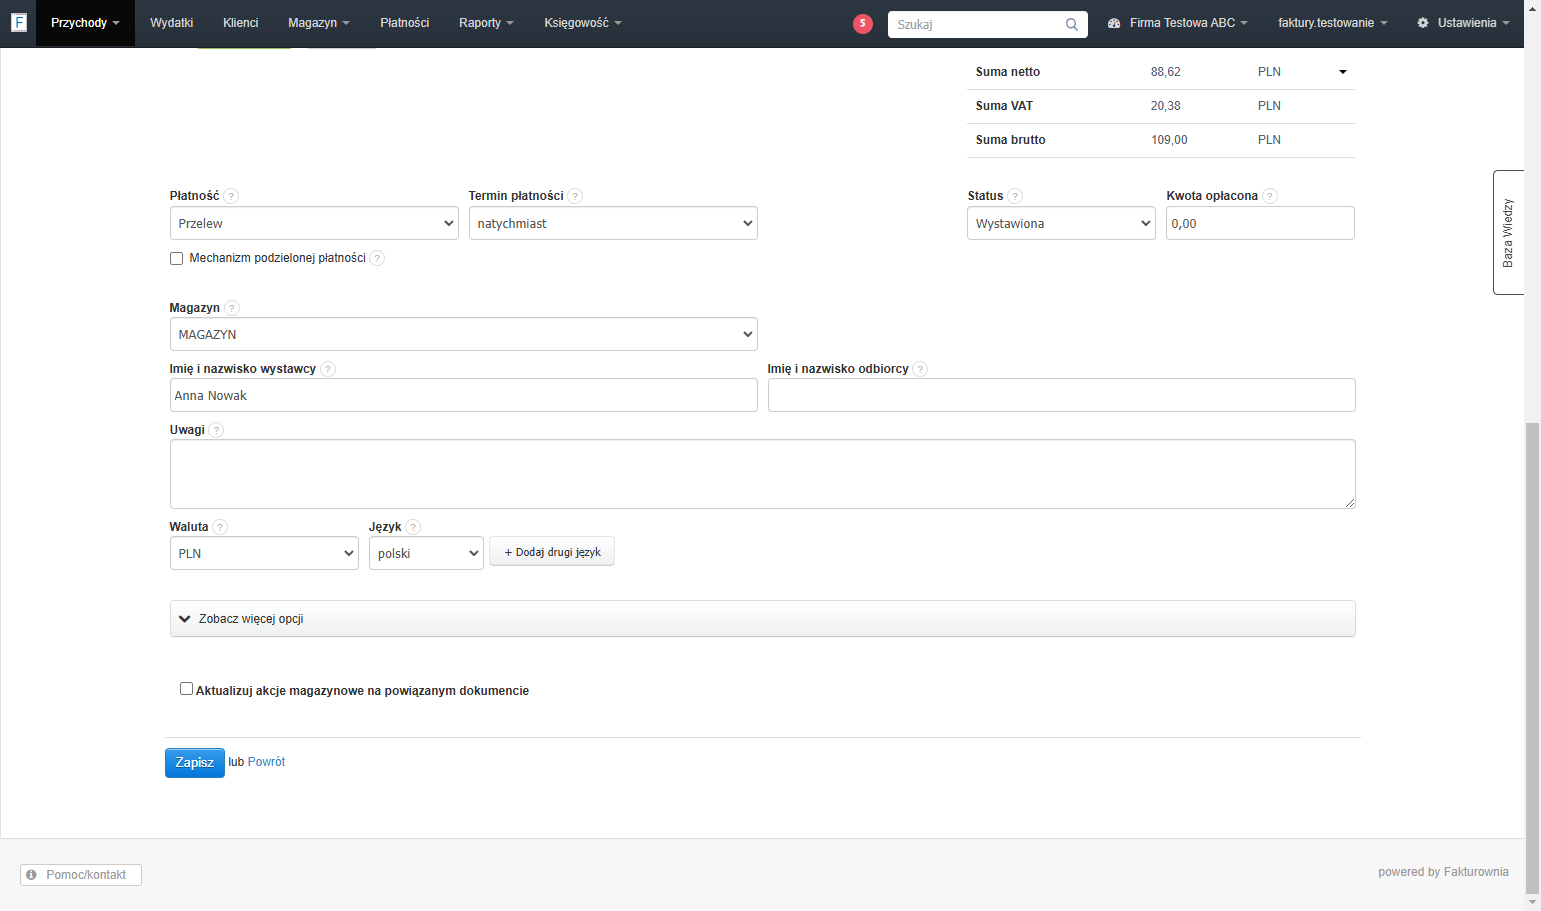Click the Powrót link

point(266,762)
